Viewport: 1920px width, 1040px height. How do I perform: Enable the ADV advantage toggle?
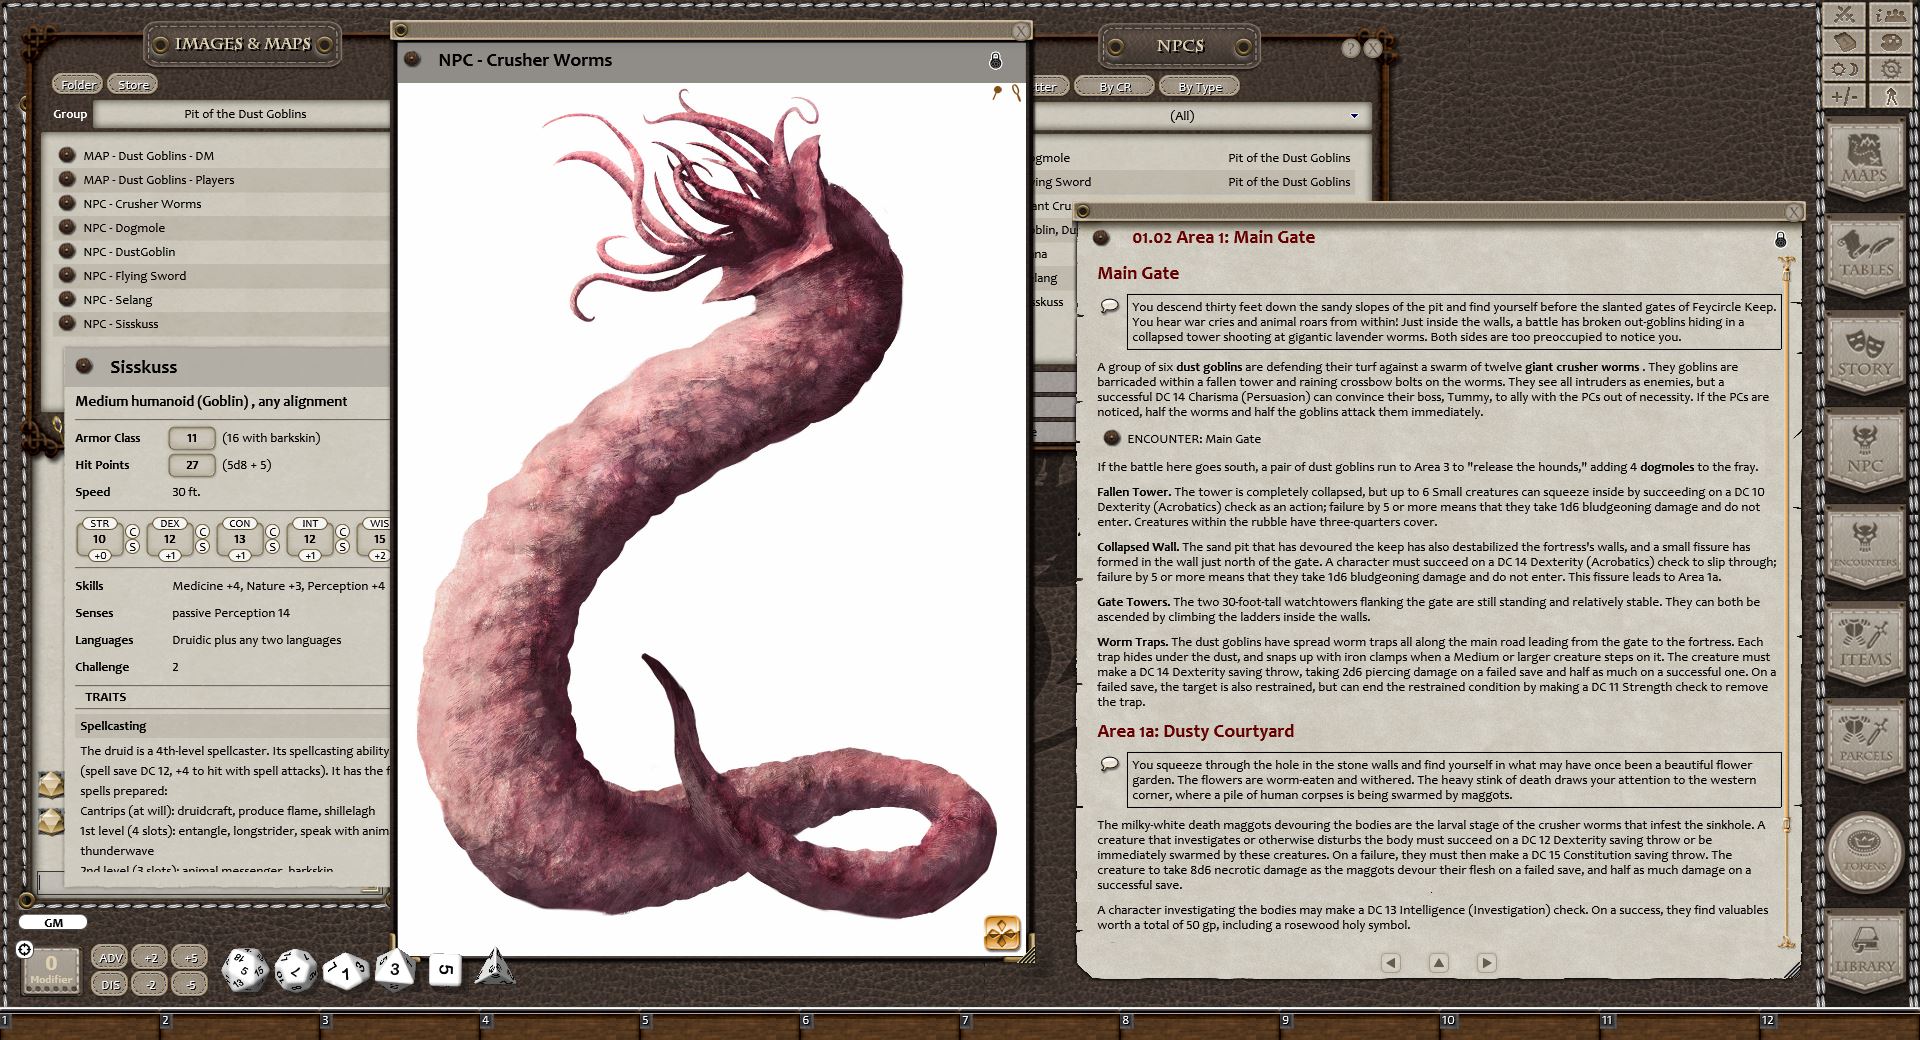click(110, 957)
